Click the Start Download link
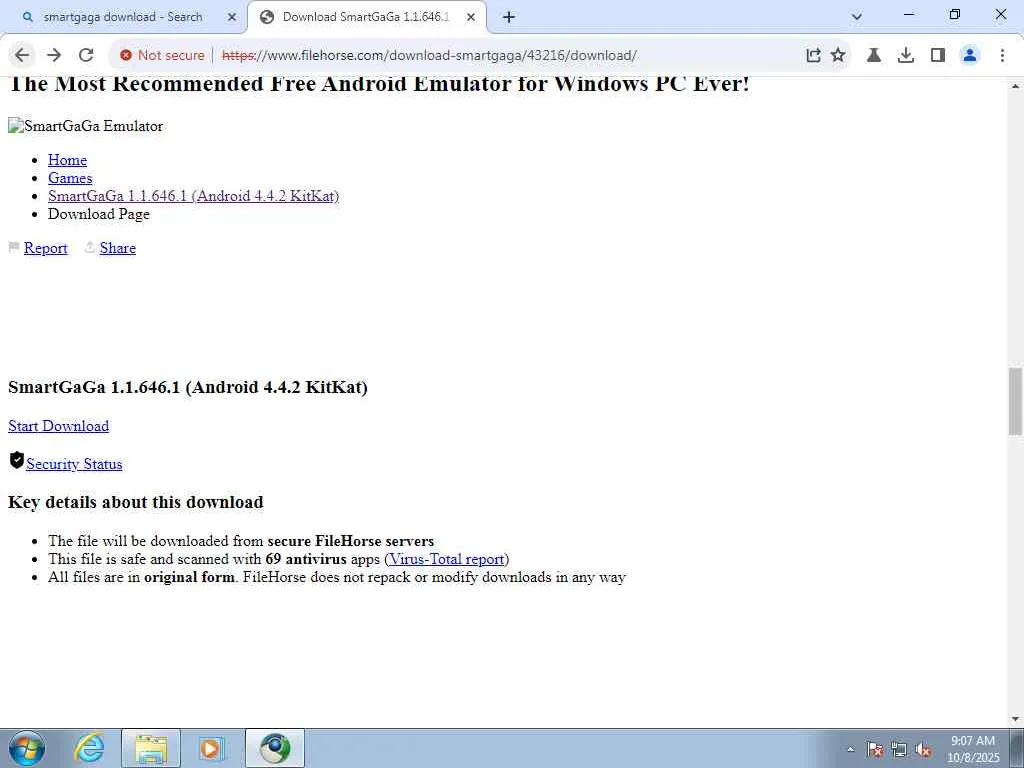The image size is (1024, 768). tap(59, 426)
